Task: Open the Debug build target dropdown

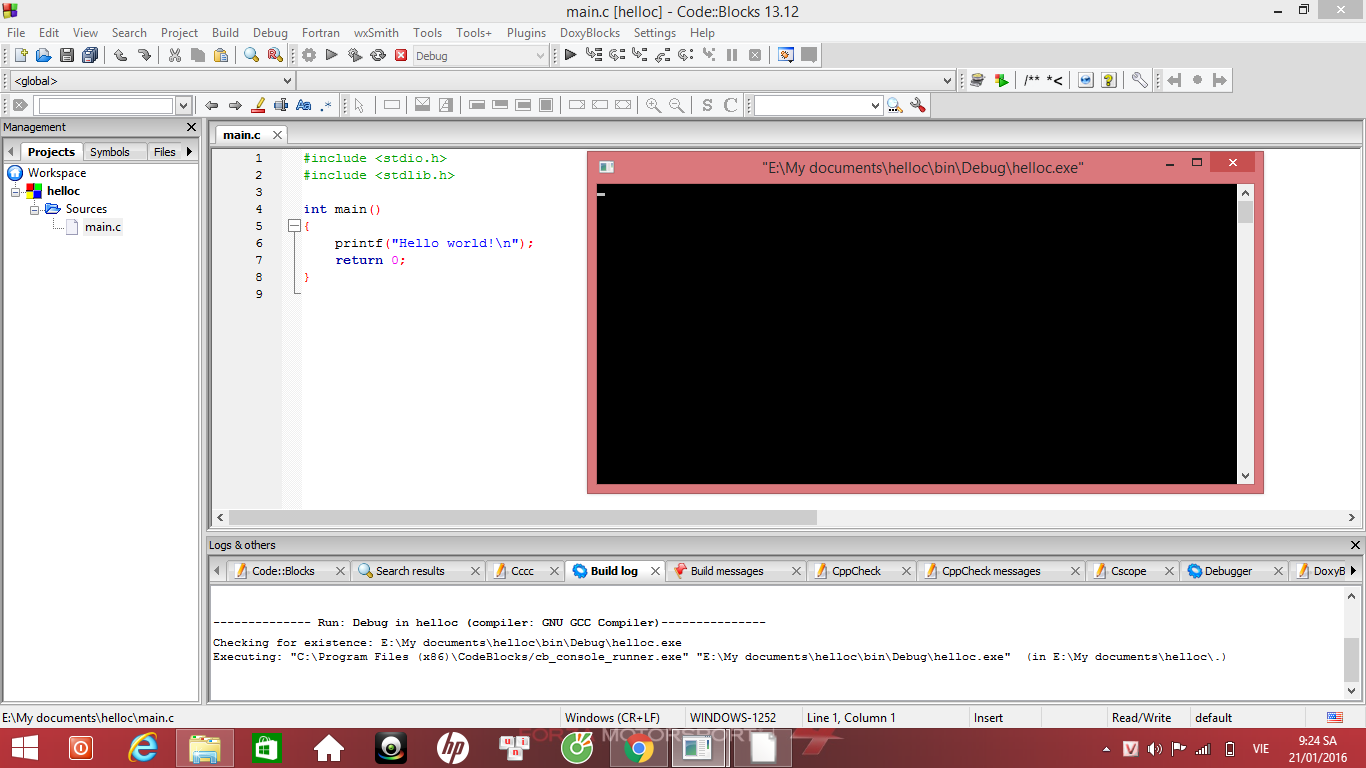Action: 481,56
